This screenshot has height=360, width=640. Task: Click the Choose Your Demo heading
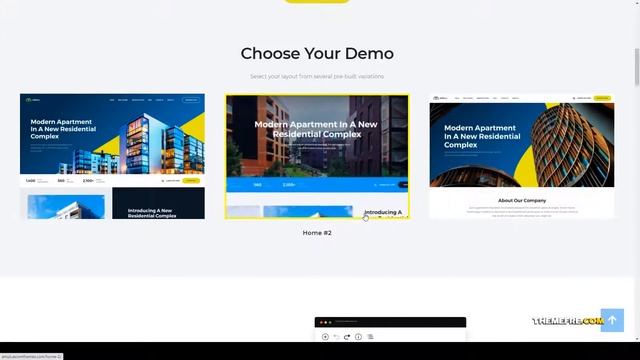tap(317, 53)
